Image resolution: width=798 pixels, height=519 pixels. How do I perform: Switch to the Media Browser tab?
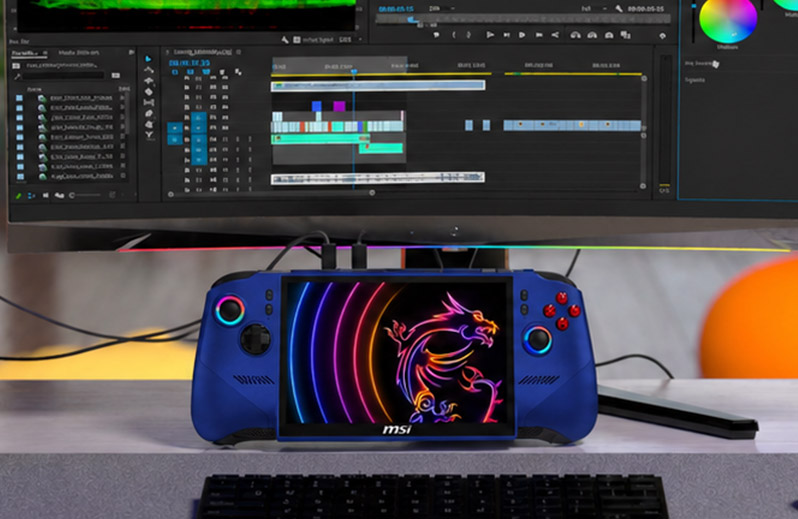click(x=78, y=53)
